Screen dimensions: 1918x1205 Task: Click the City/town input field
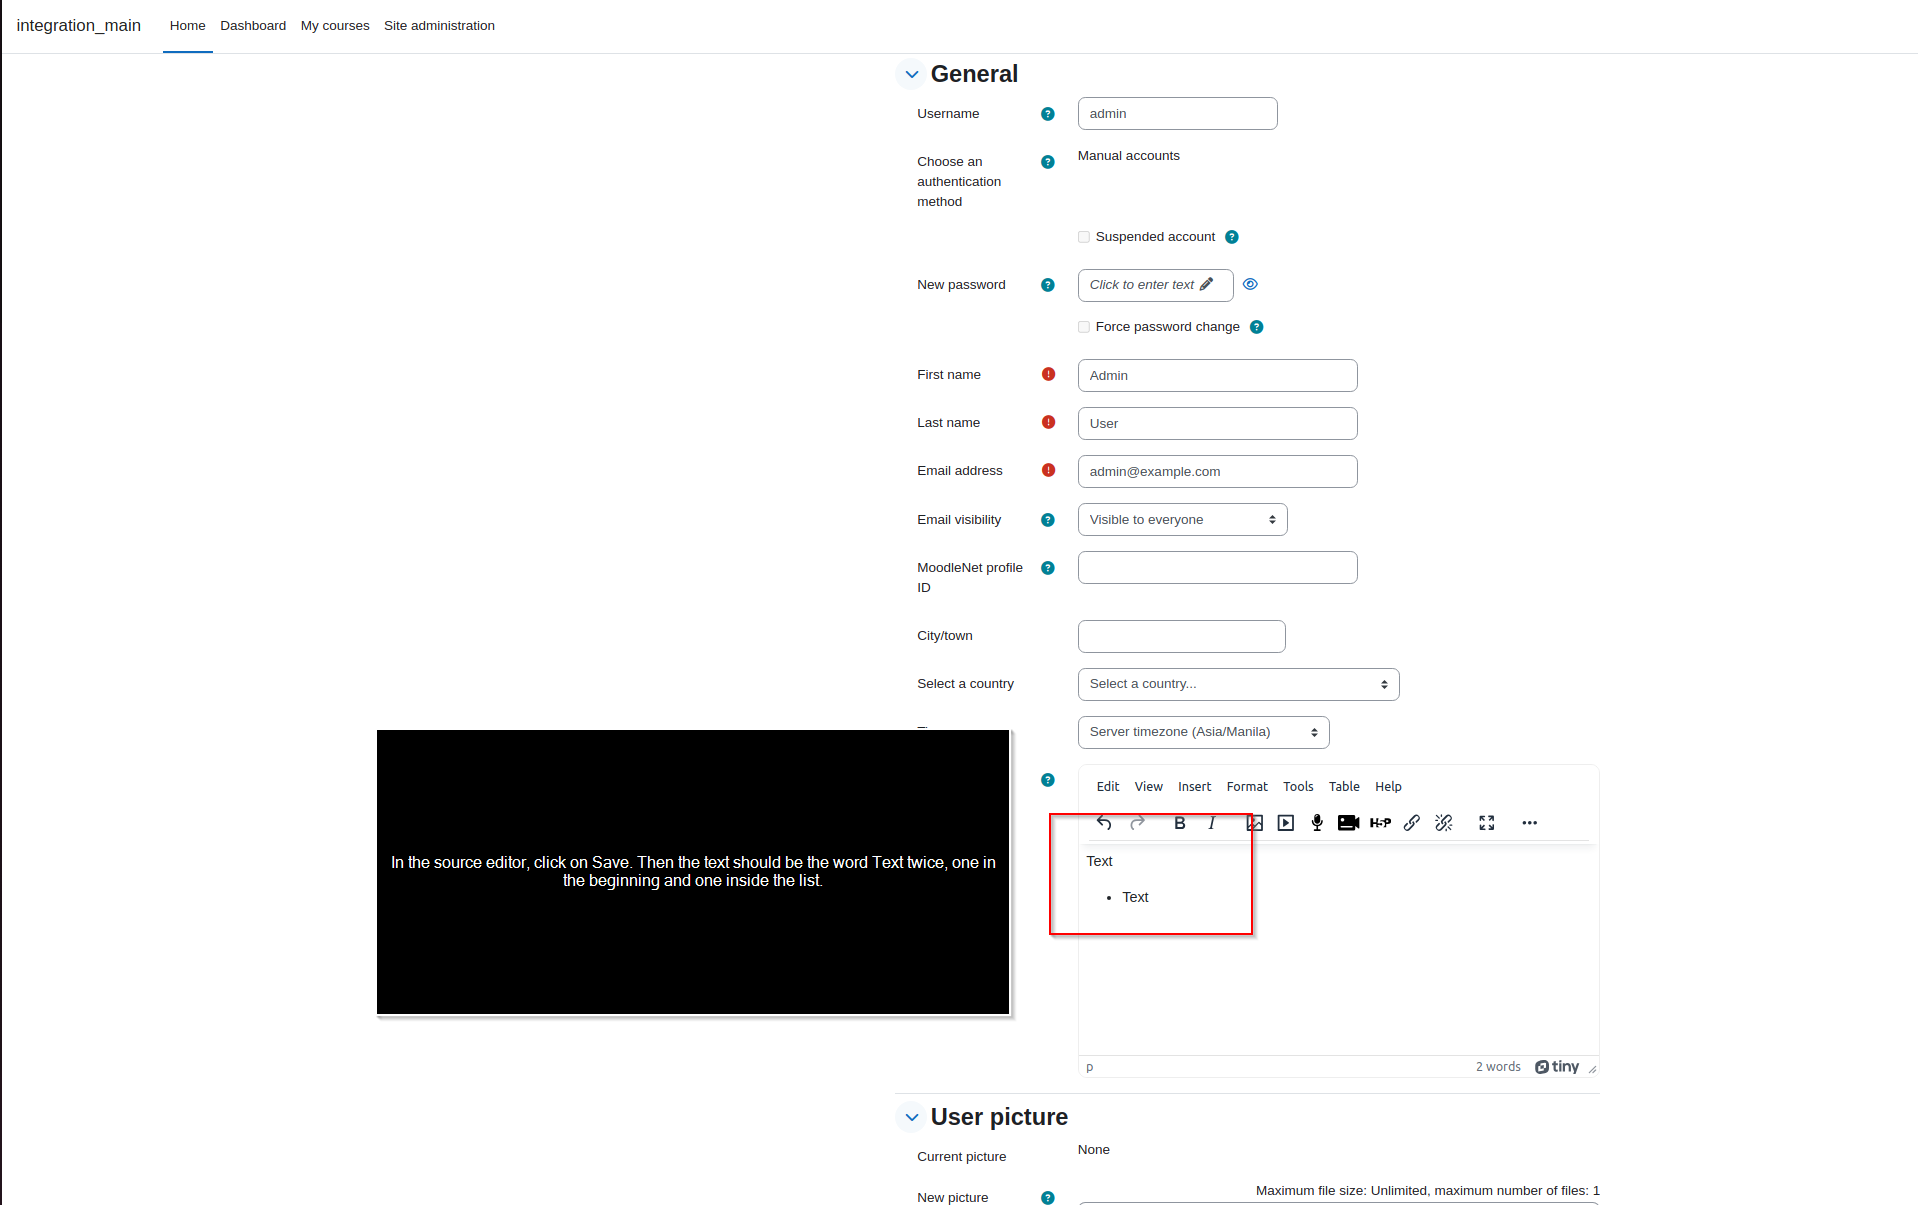point(1181,636)
